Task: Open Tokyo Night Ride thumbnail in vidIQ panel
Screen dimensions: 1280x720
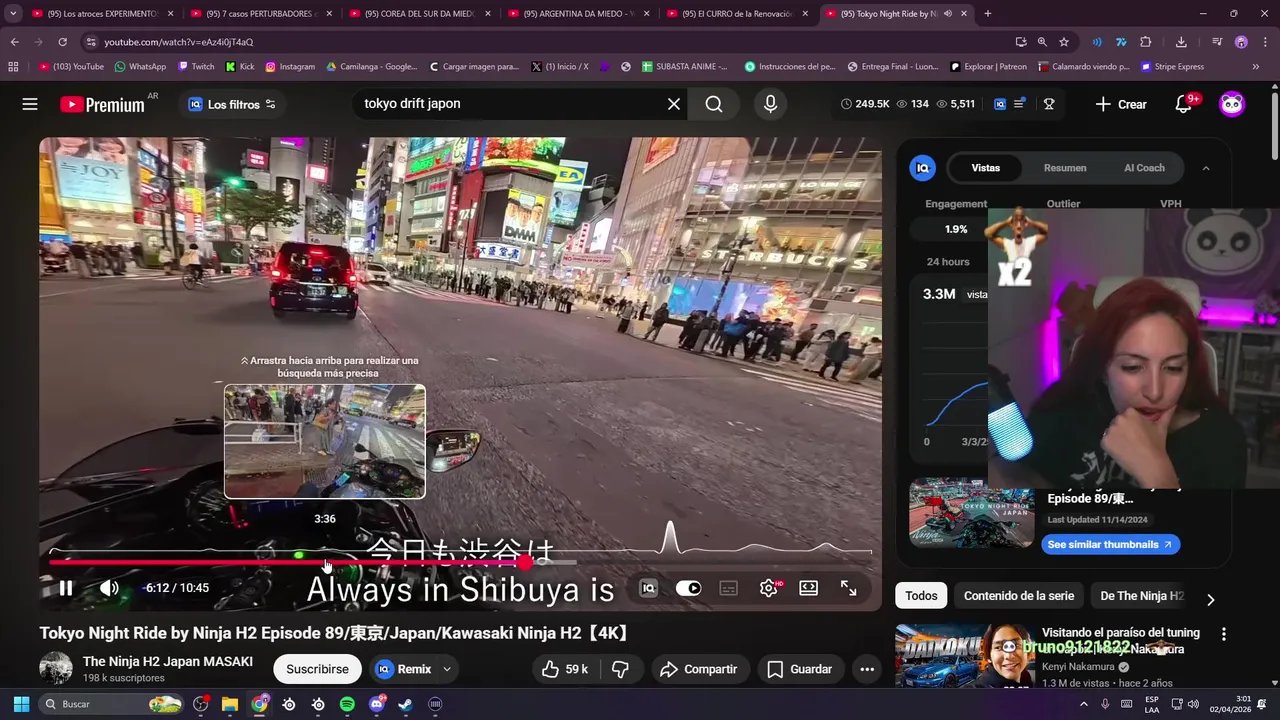Action: [971, 513]
